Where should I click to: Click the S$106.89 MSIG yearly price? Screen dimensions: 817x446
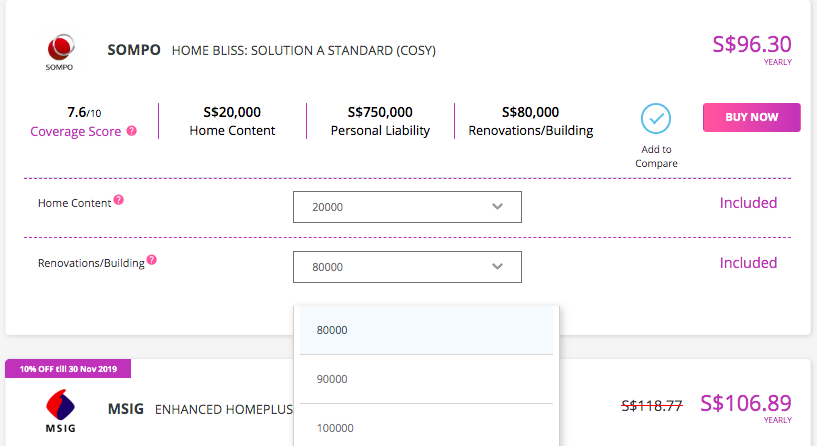746,403
